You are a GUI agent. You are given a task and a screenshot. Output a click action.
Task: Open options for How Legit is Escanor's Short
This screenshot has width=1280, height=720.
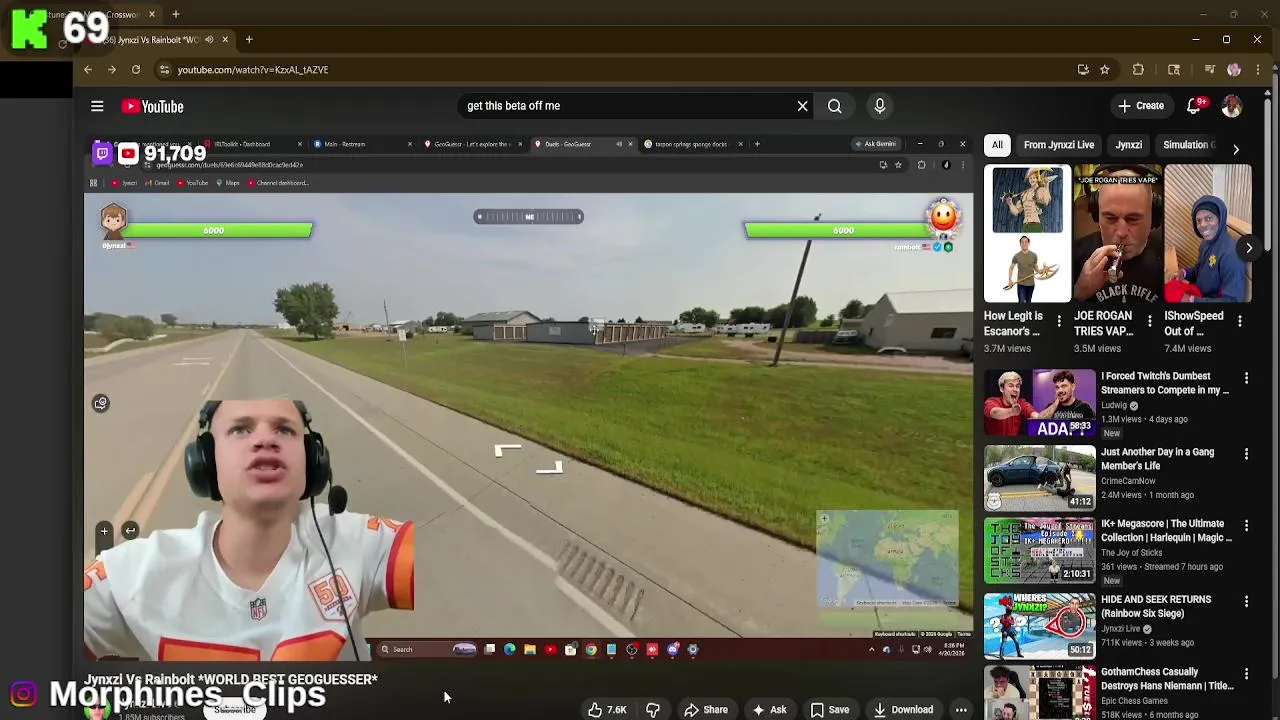point(1059,322)
